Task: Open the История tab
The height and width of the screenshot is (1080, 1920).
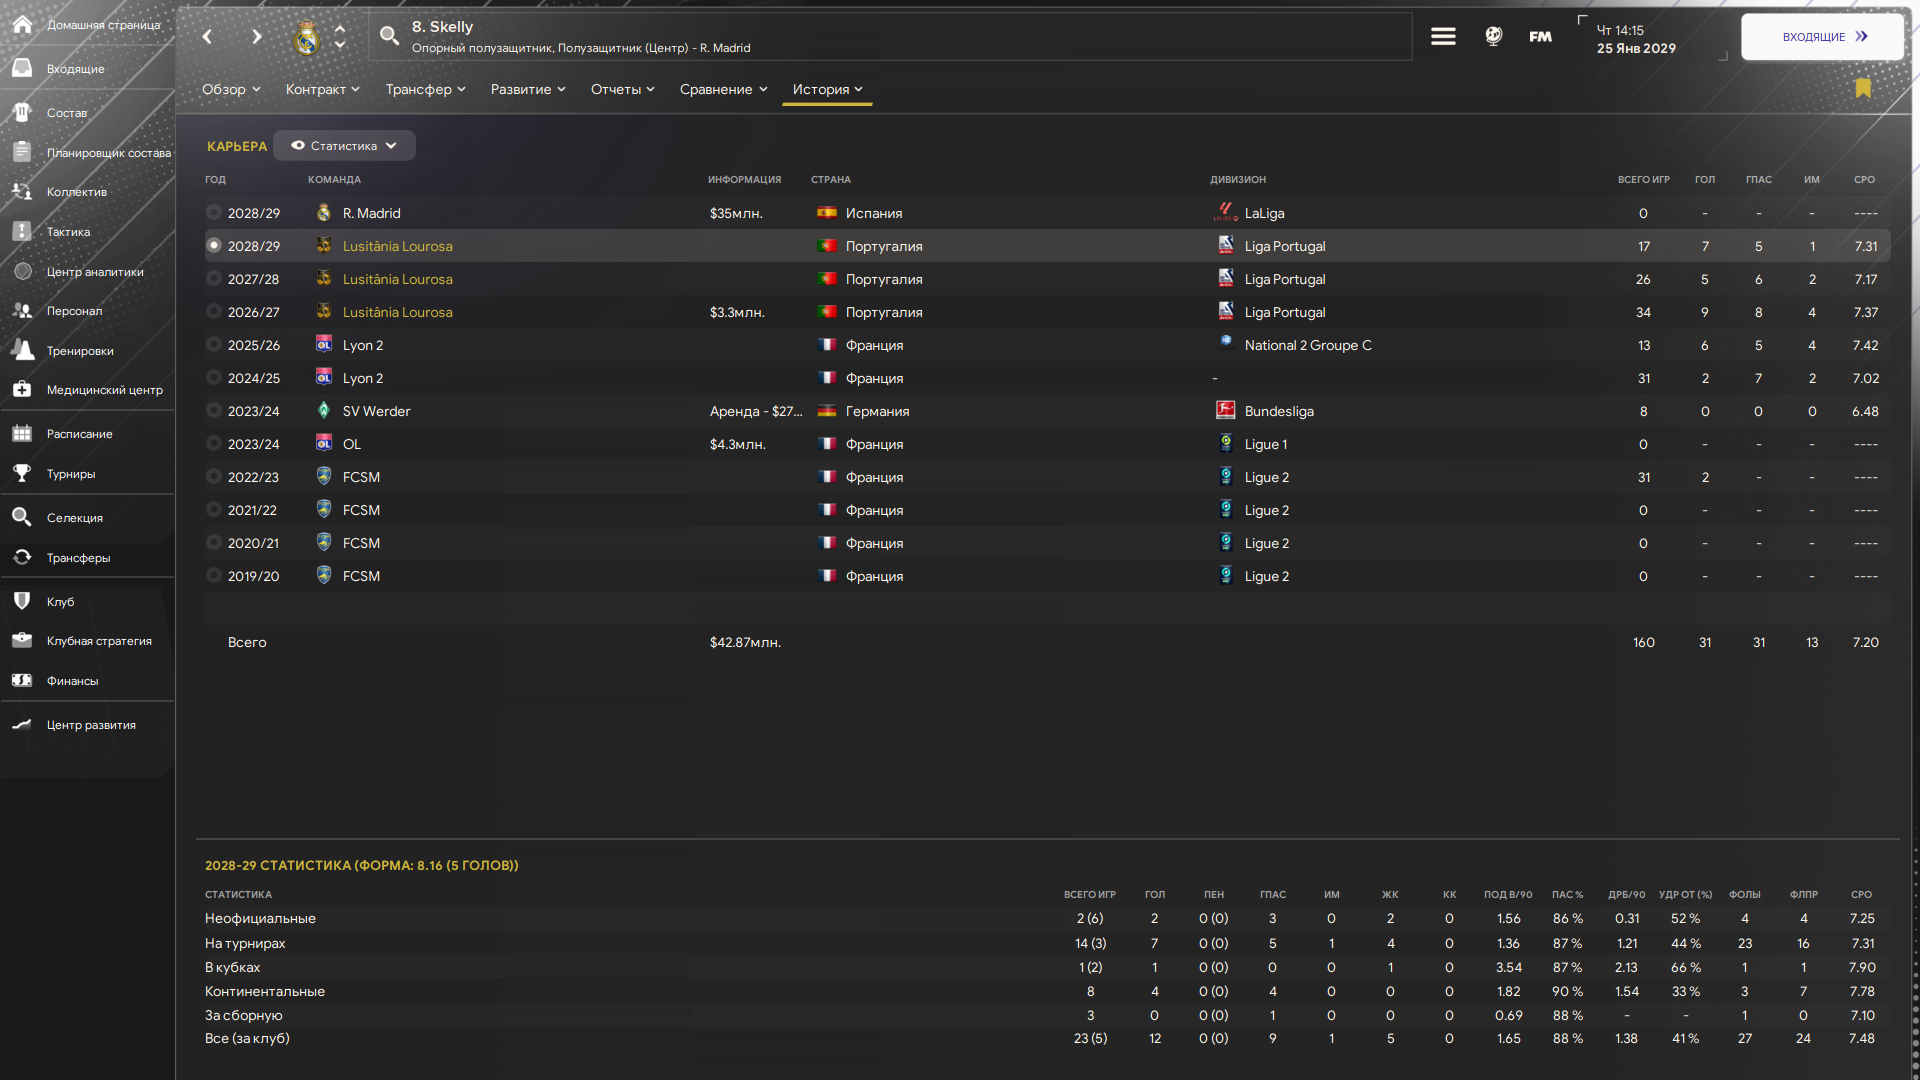Action: [x=827, y=89]
